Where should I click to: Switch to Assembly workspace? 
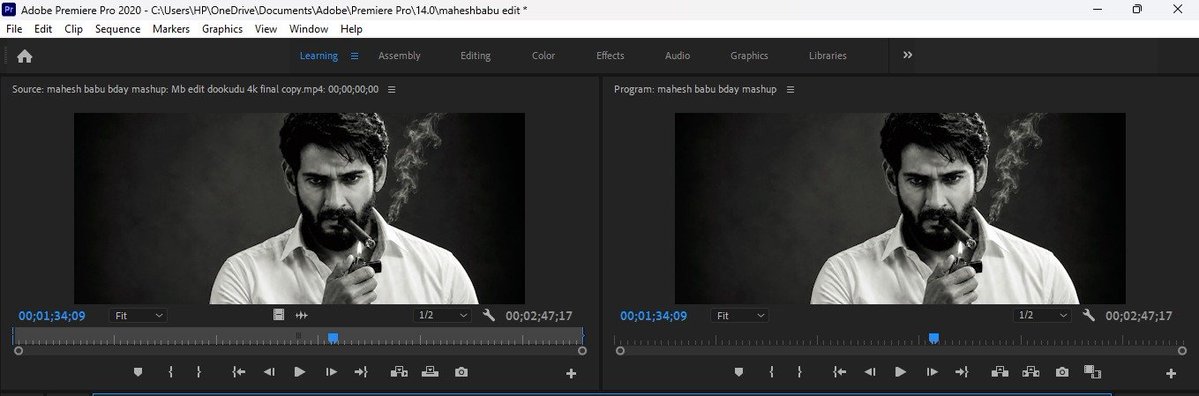tap(399, 56)
